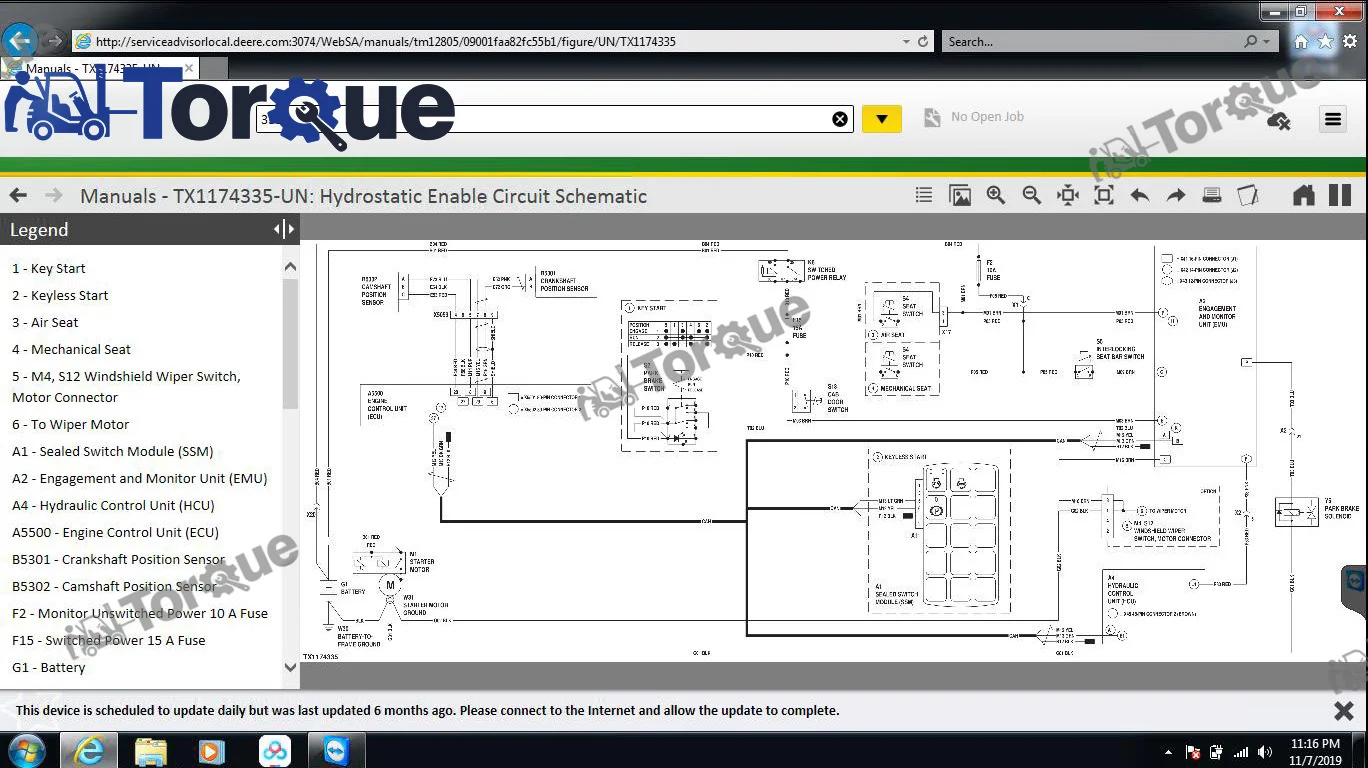
Task: Select legend entry A1 - Sealed Switch Module
Action: click(x=112, y=451)
